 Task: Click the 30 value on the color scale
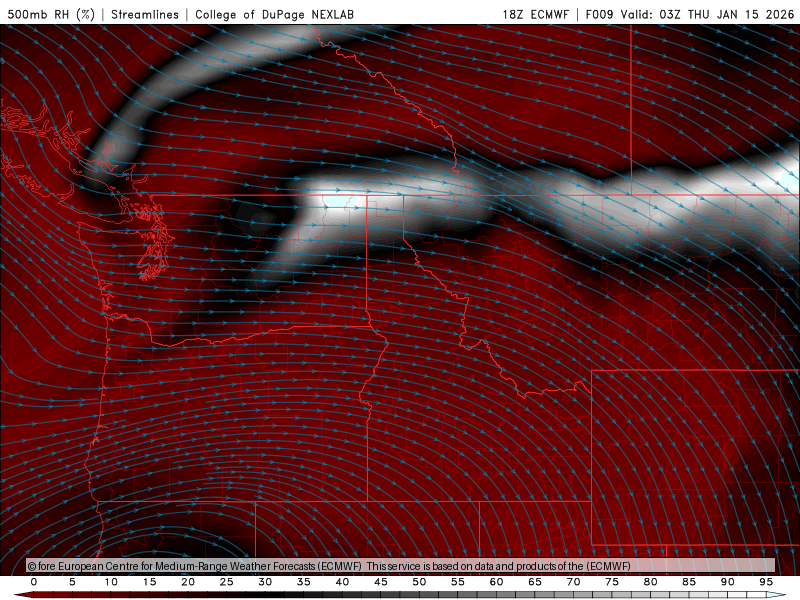pyautogui.click(x=265, y=582)
